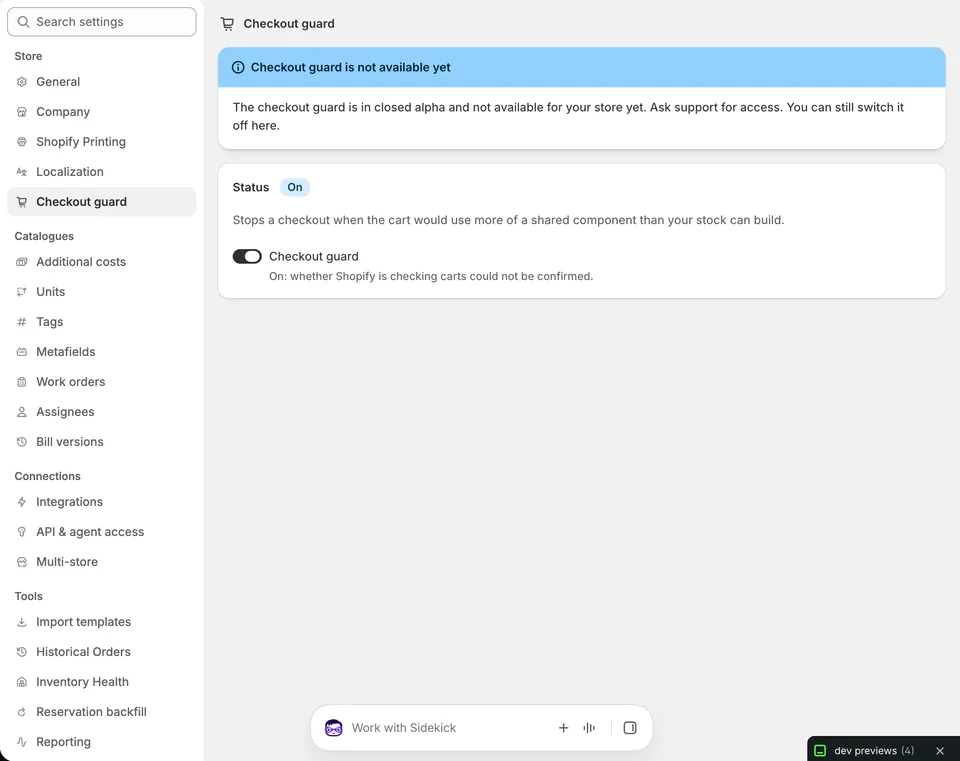Click the On status badge
The height and width of the screenshot is (761, 960).
[x=294, y=187]
